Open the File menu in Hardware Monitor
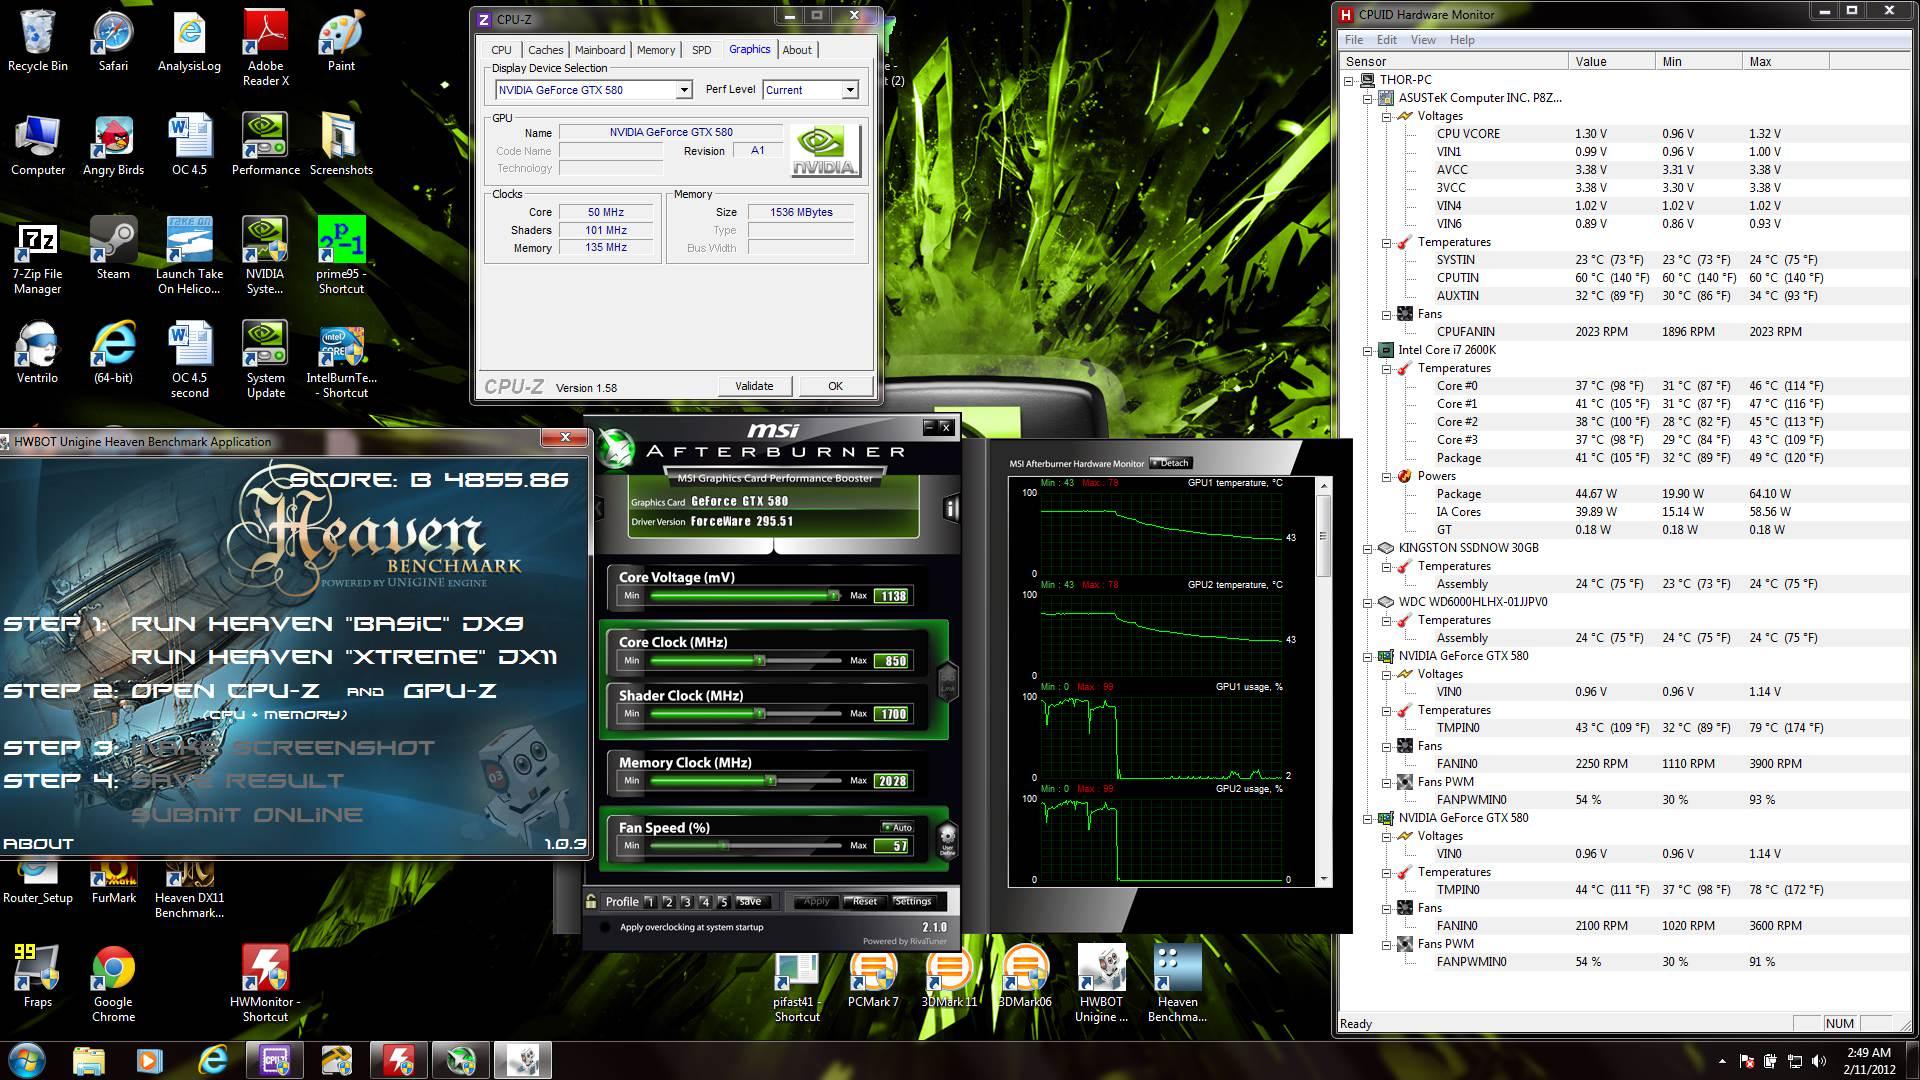The image size is (1920, 1080). click(1354, 40)
